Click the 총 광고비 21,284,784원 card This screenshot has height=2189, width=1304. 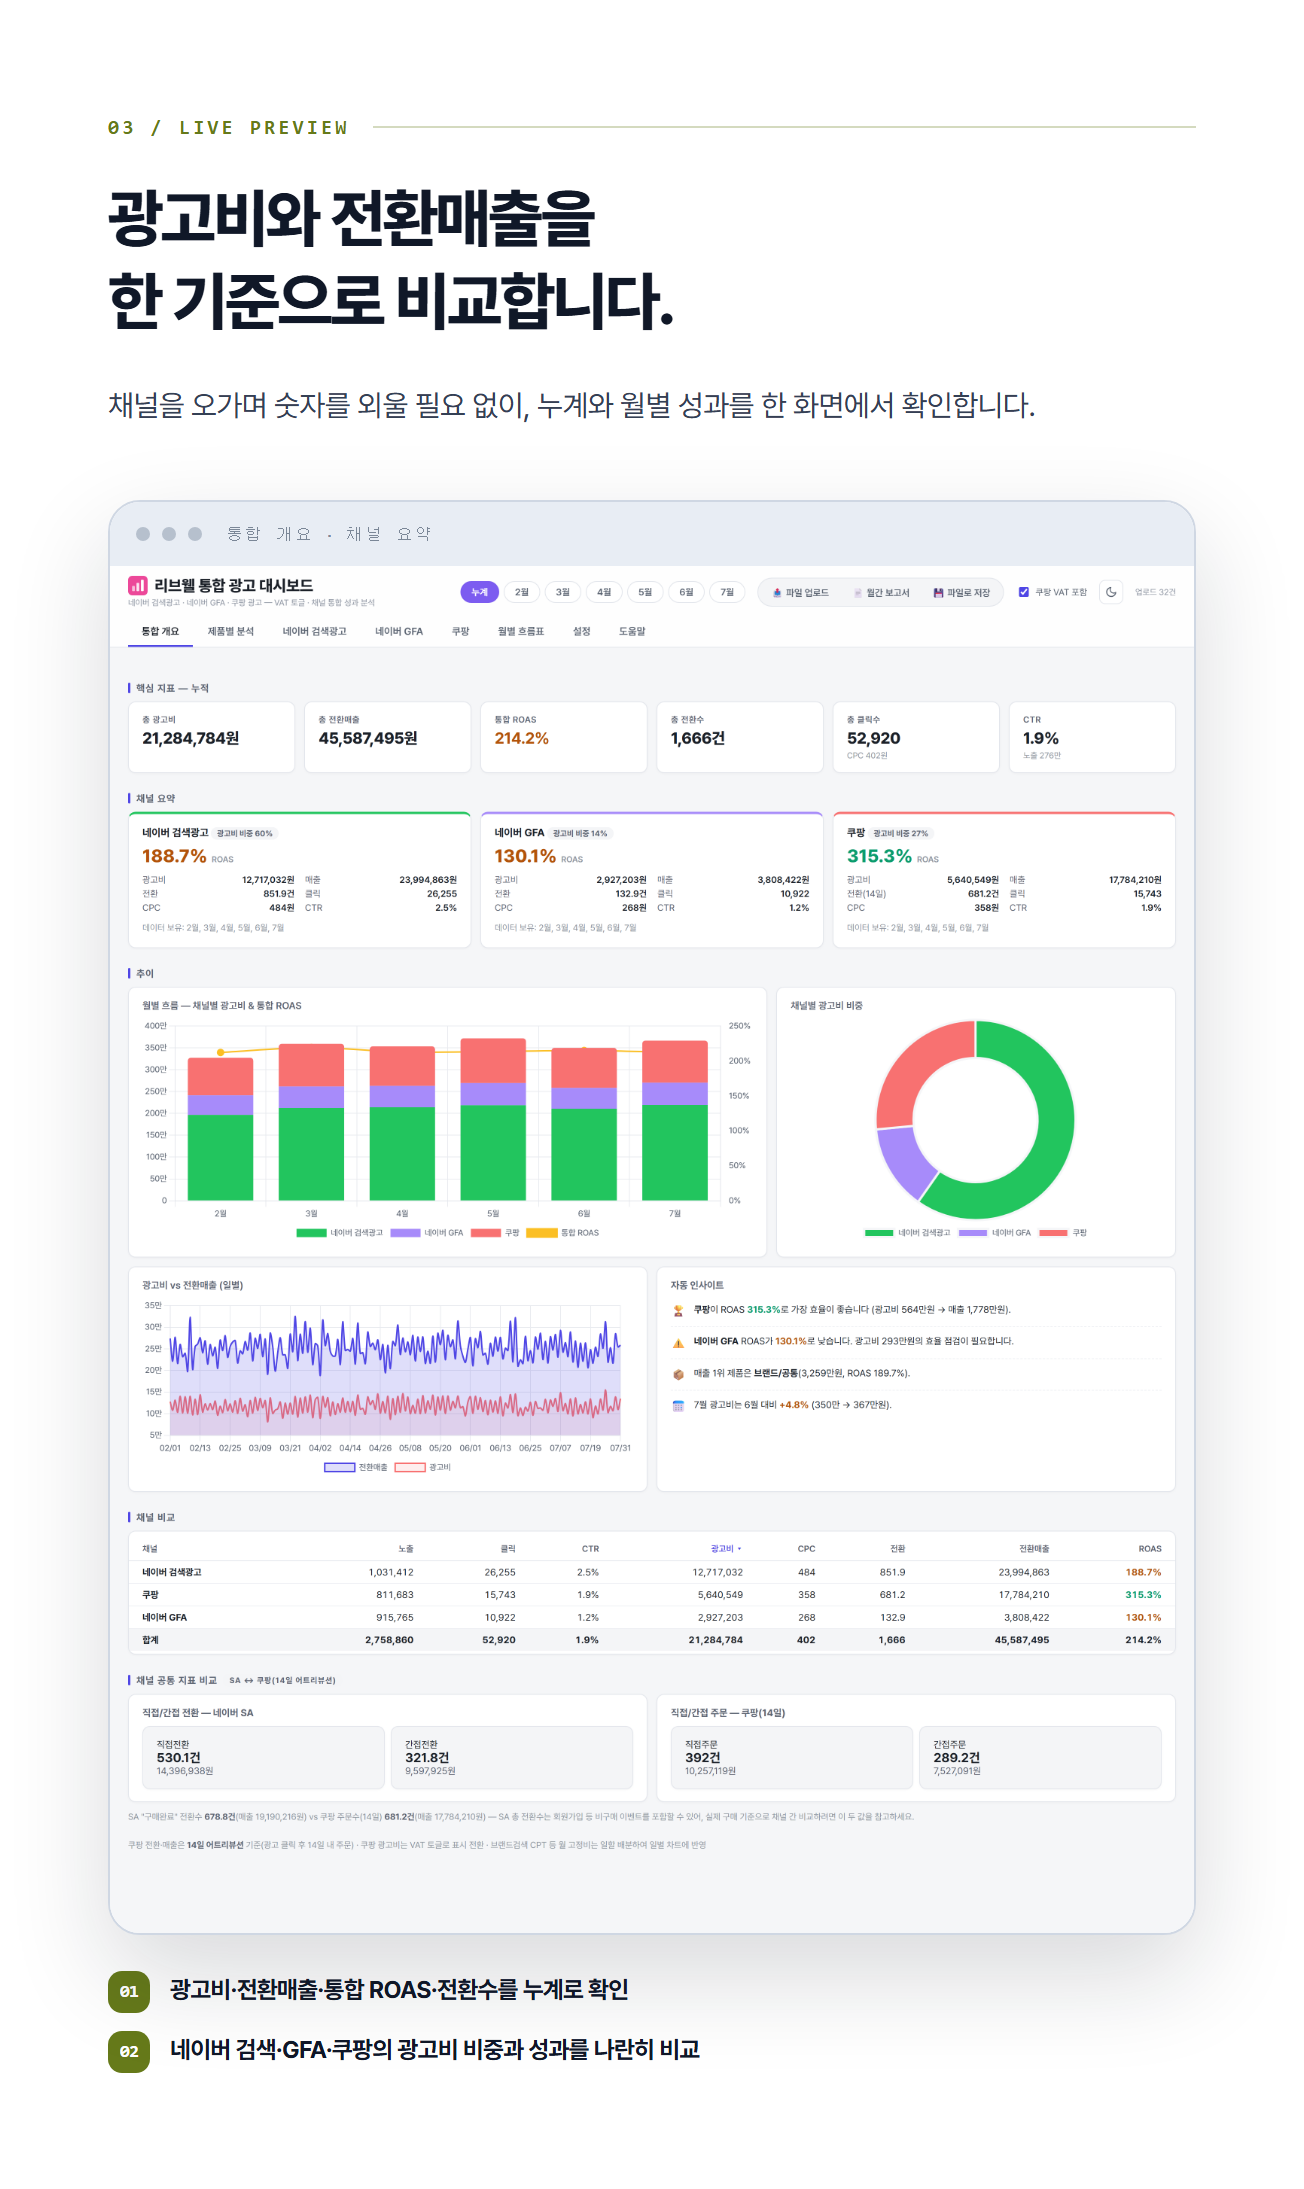[211, 737]
